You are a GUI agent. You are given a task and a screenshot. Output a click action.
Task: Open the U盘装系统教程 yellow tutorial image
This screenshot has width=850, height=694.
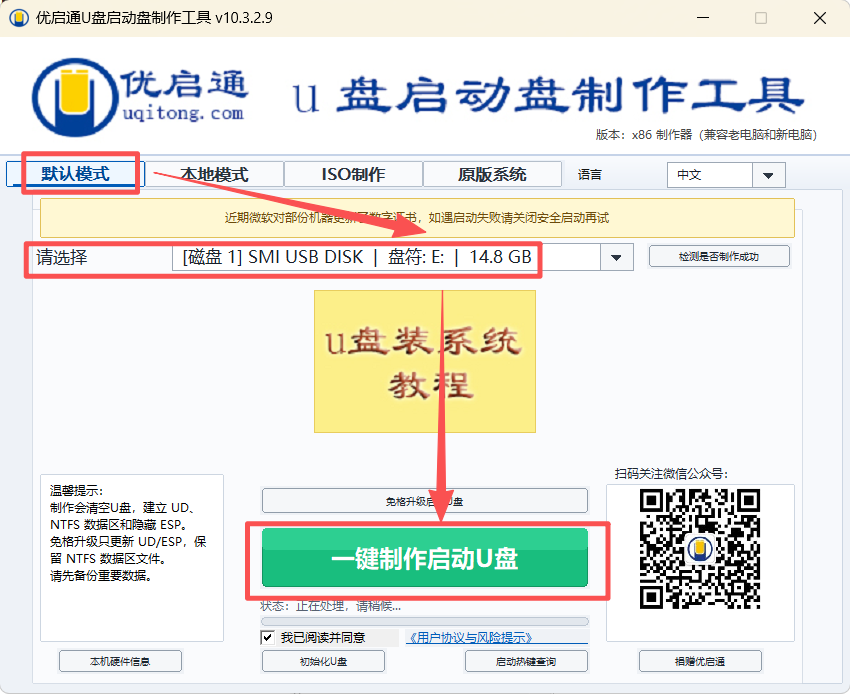[425, 361]
